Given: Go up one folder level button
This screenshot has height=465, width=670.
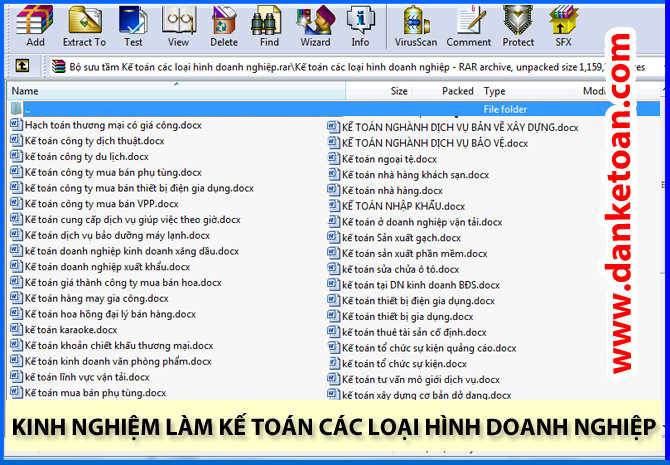Looking at the screenshot, I should pos(22,66).
